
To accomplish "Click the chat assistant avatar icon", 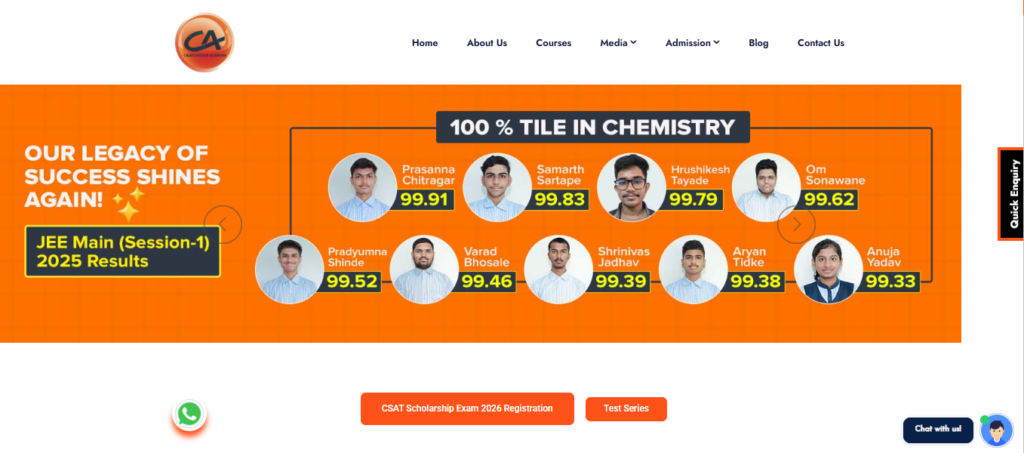I will [997, 430].
